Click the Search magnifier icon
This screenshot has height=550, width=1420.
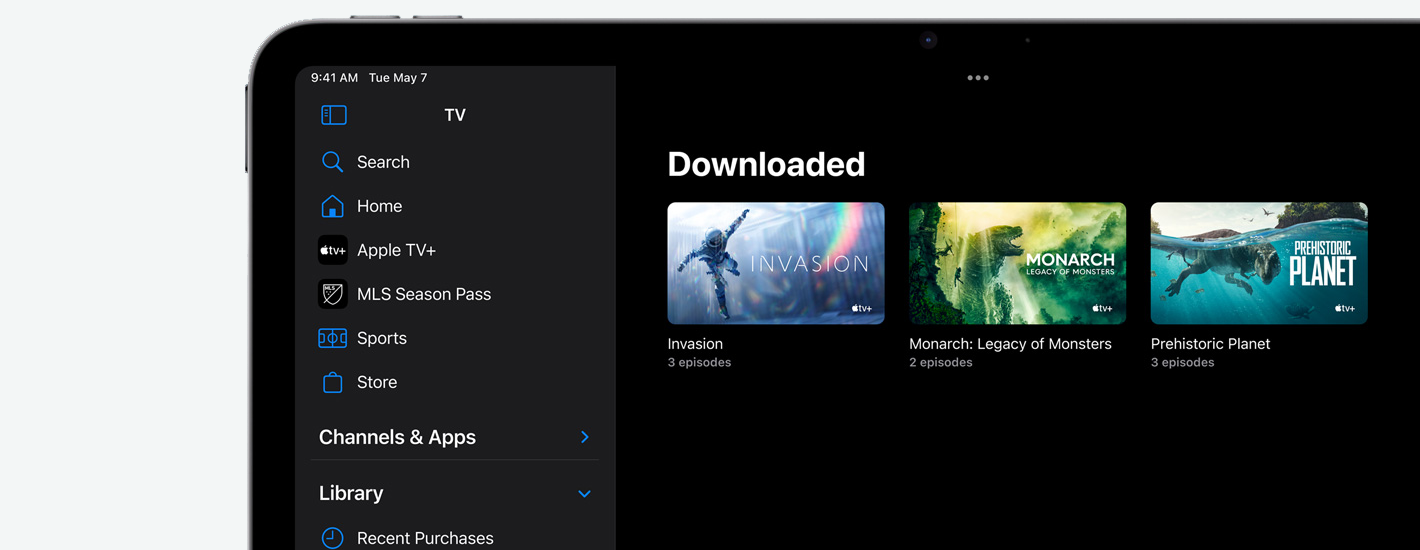332,162
